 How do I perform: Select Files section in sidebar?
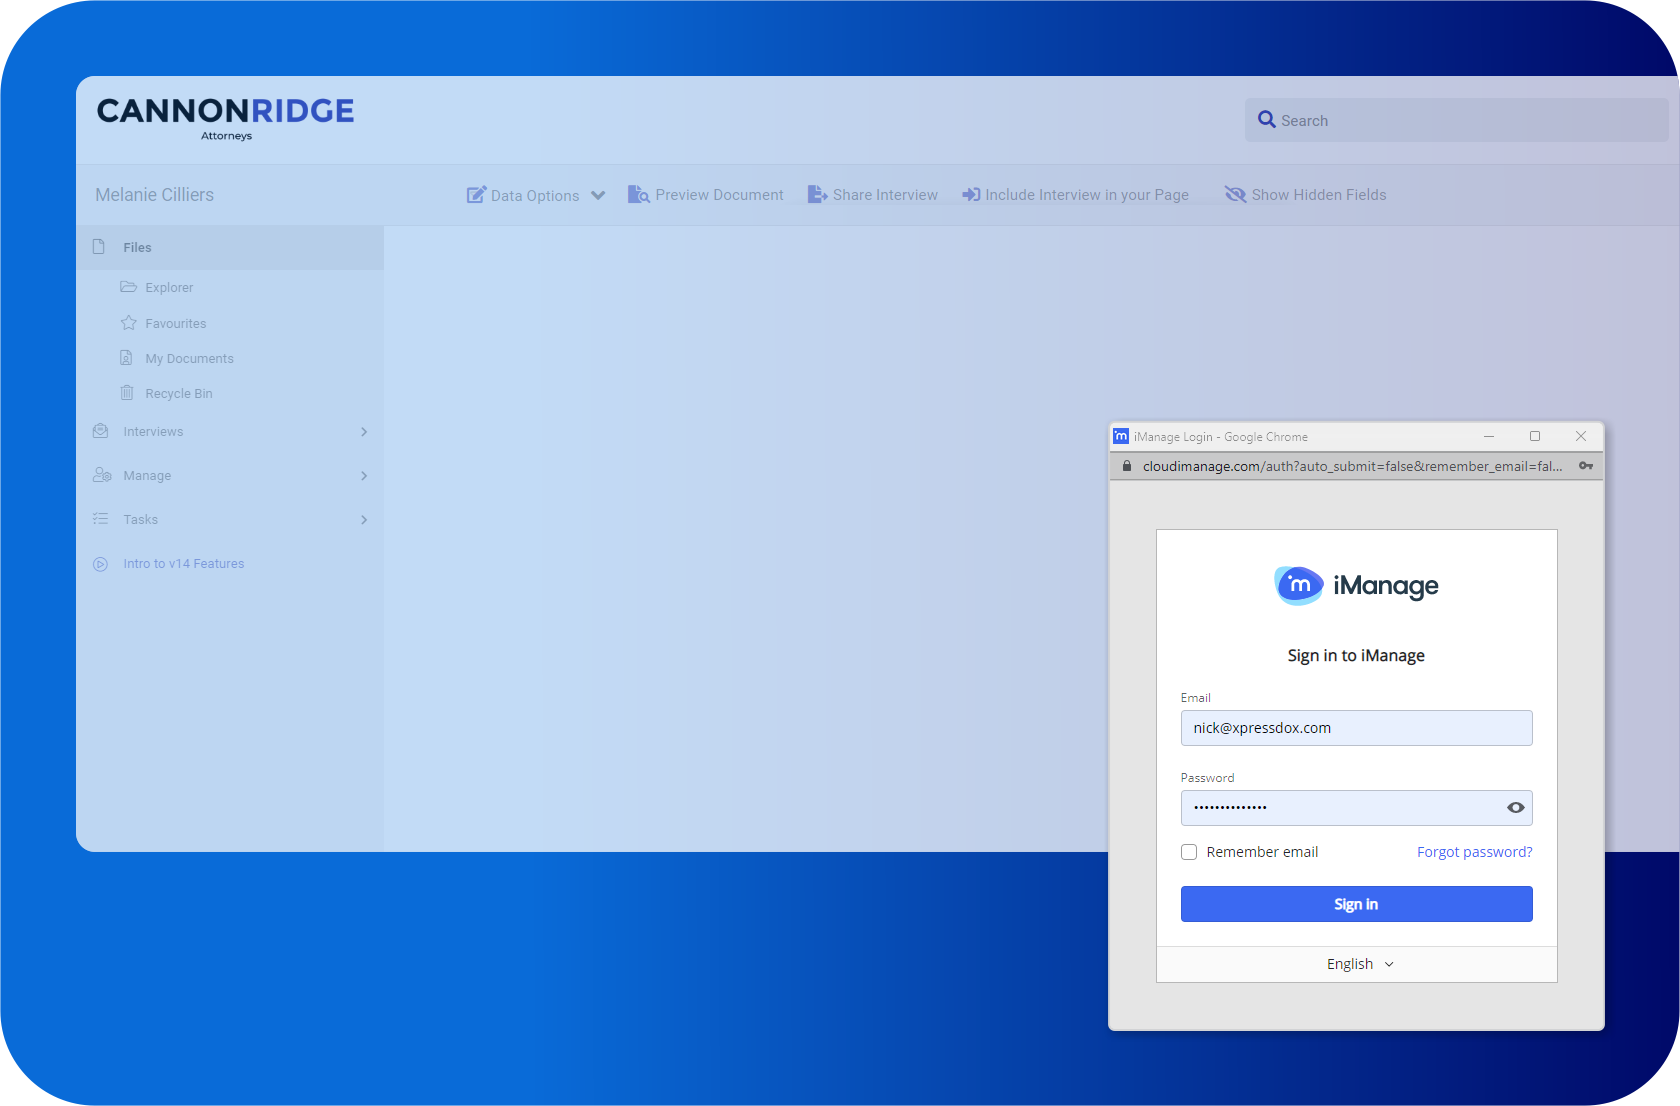230,247
